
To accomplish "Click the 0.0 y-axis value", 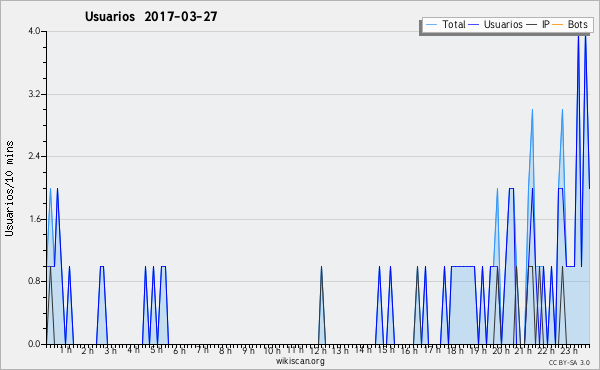I will click(x=34, y=344).
